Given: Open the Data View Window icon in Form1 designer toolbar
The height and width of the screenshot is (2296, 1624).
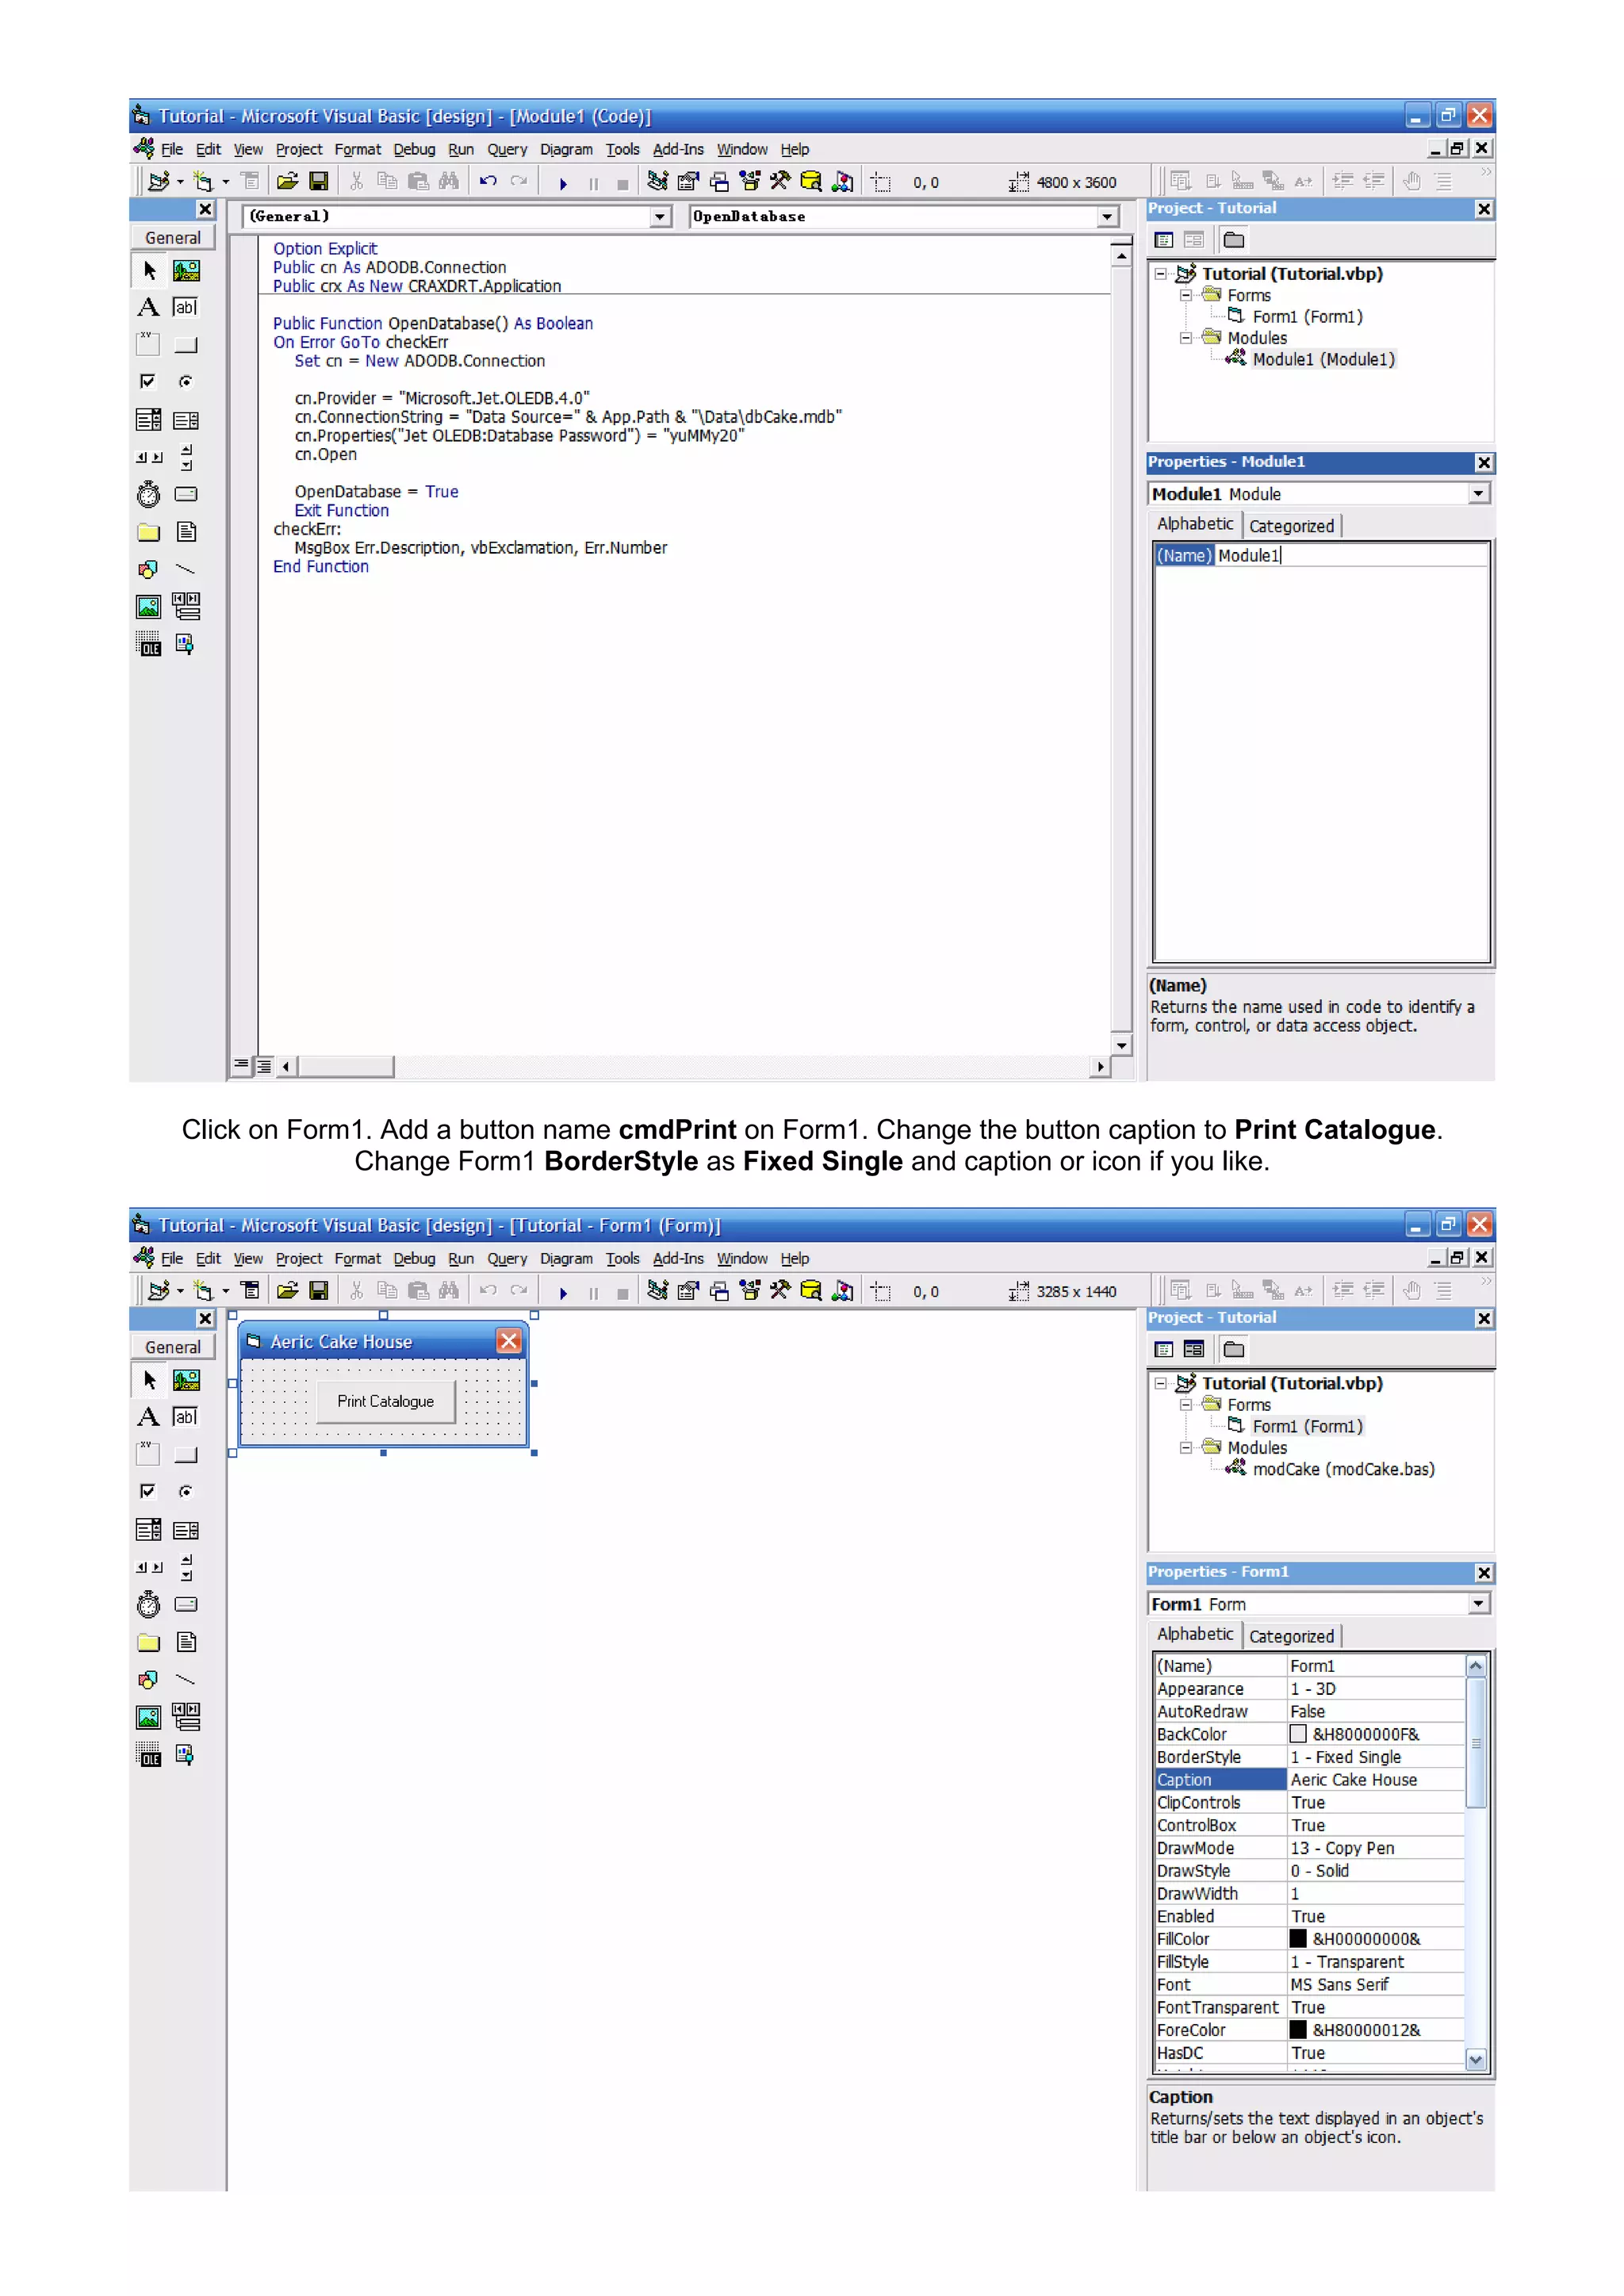Looking at the screenshot, I should click(x=811, y=1291).
